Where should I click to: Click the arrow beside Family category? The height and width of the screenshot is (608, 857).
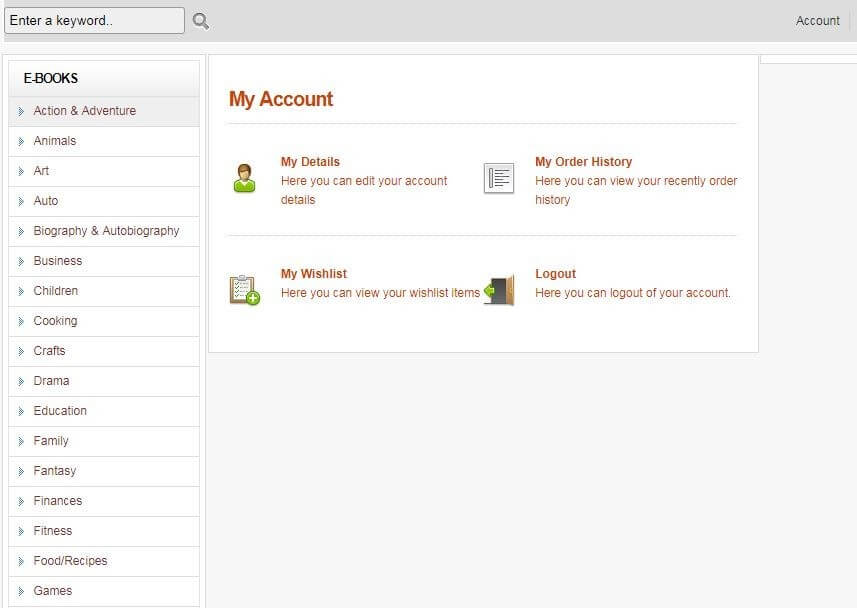21,442
